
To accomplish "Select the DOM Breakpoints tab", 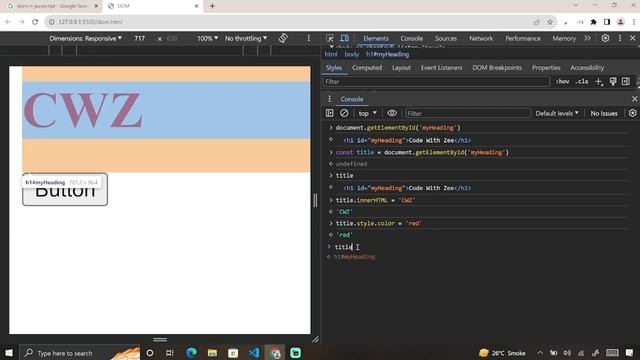I will point(497,68).
